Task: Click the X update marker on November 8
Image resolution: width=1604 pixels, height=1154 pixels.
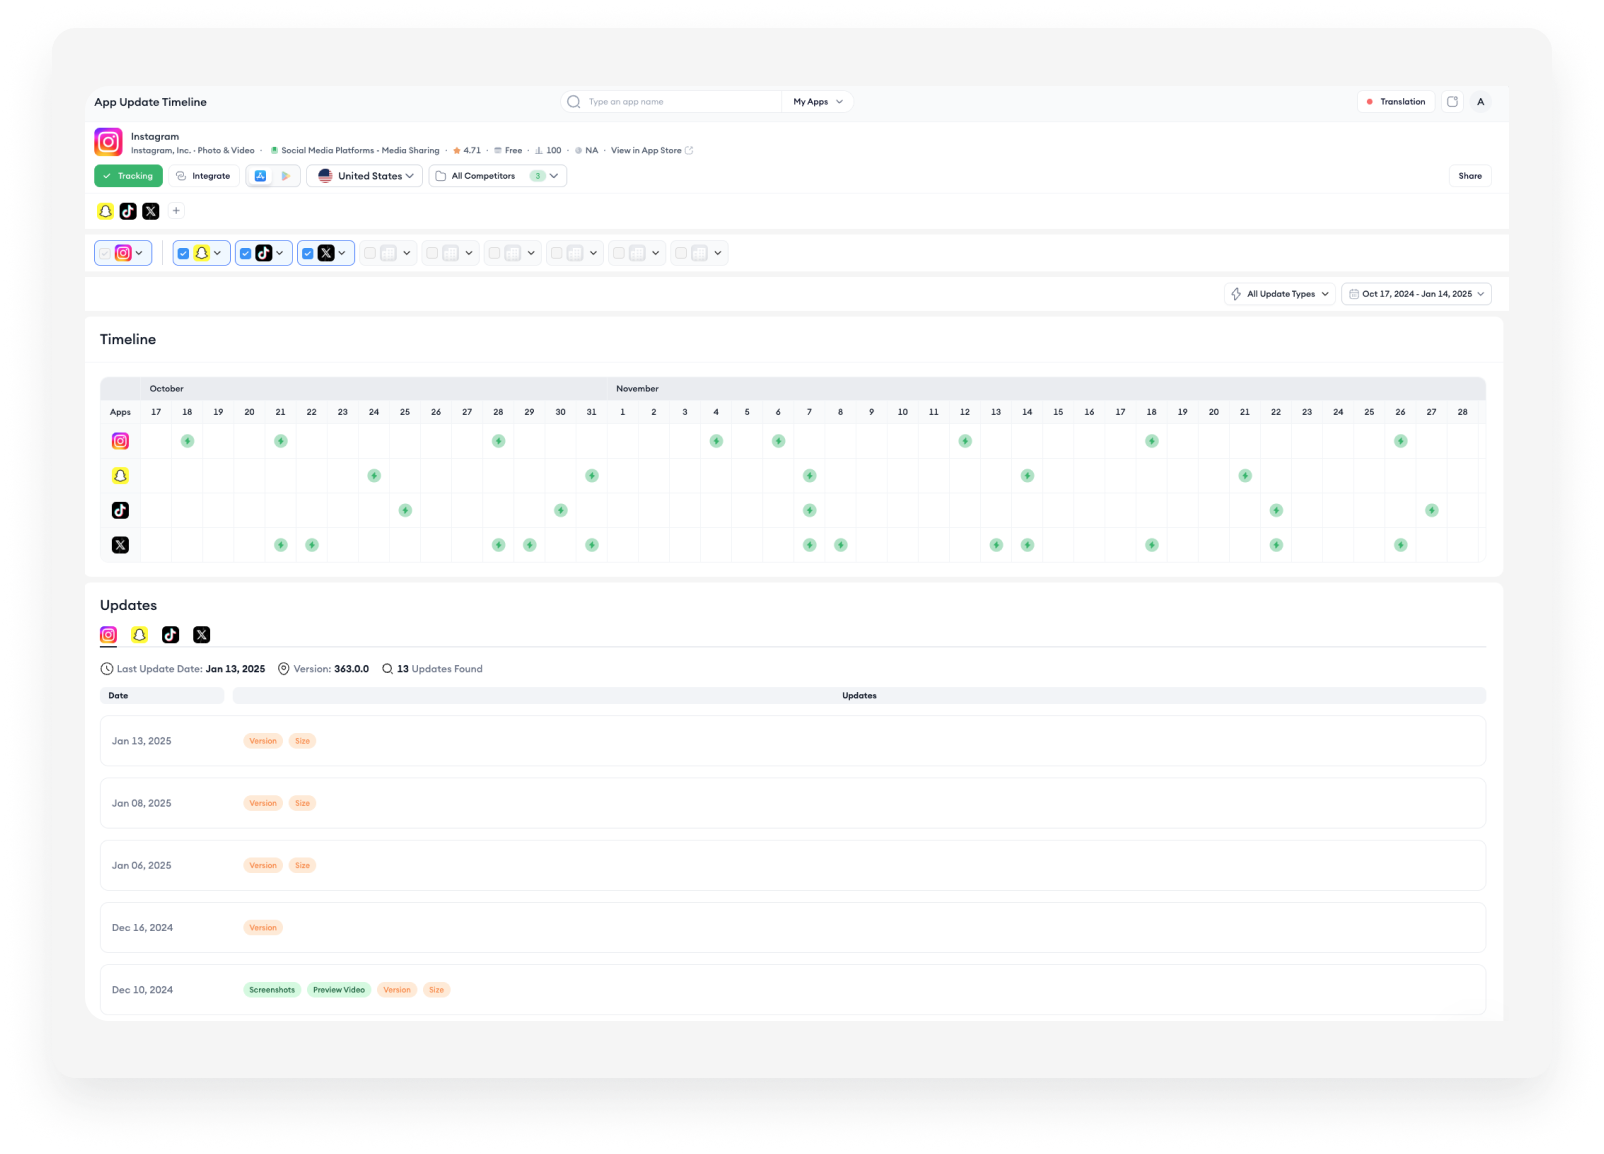Action: tap(841, 545)
